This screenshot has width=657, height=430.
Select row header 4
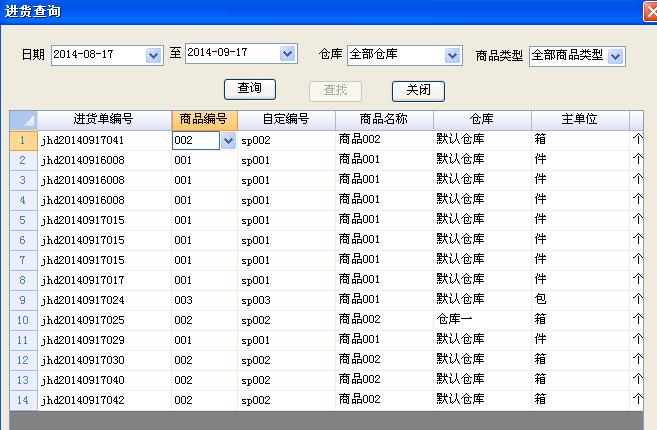pos(23,200)
